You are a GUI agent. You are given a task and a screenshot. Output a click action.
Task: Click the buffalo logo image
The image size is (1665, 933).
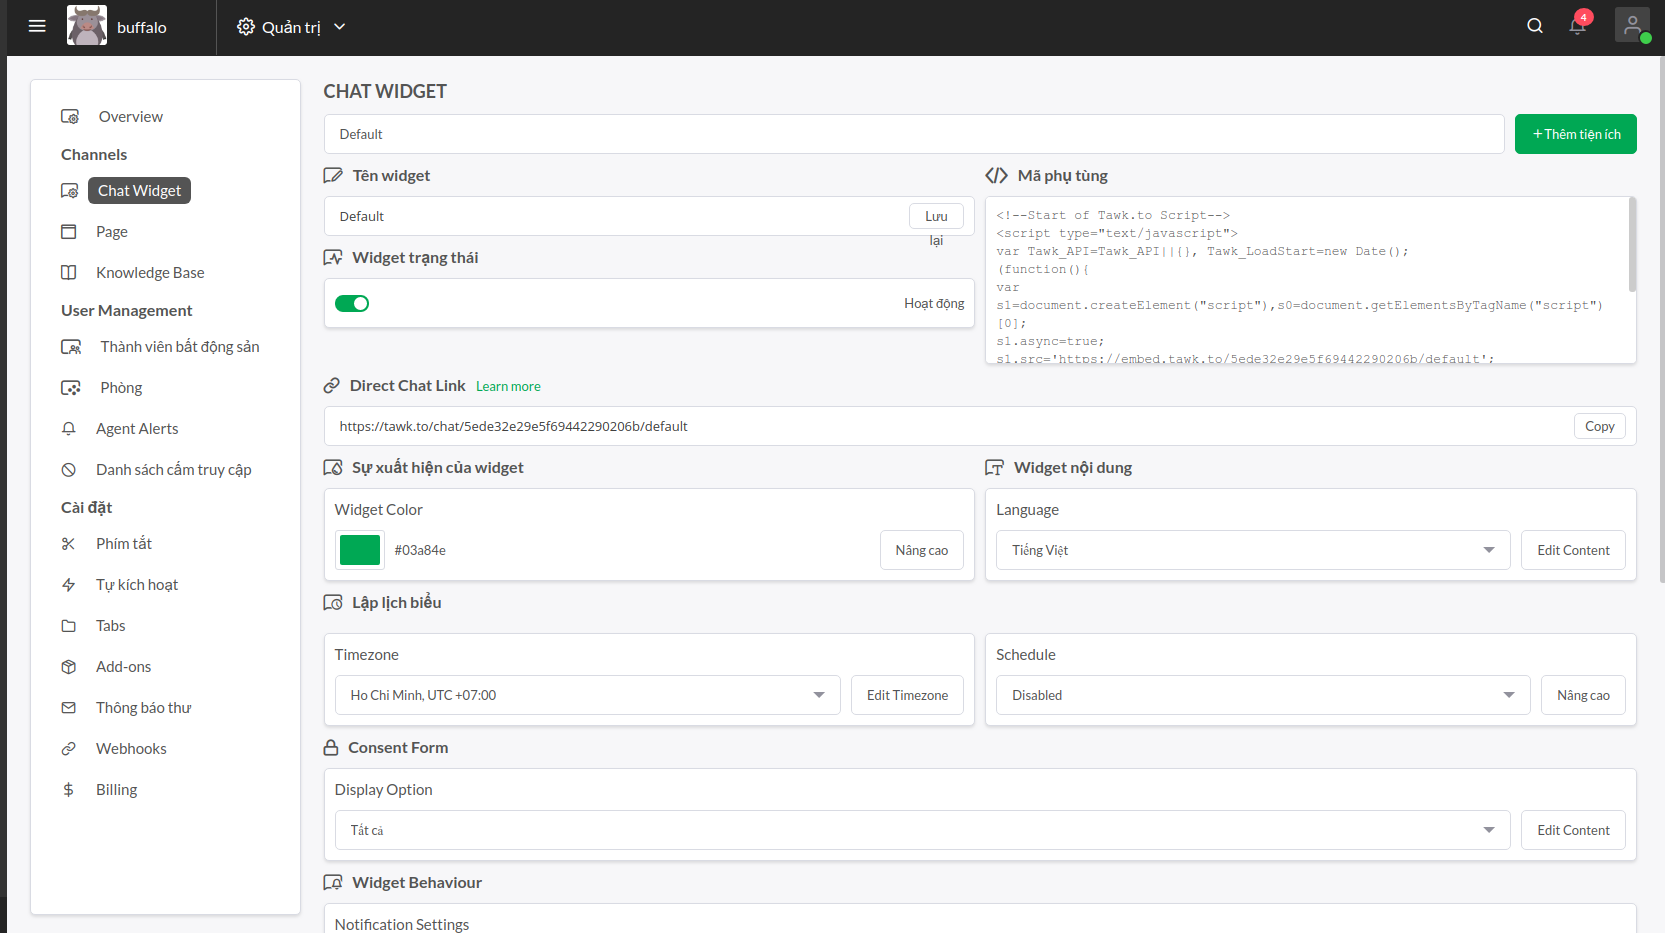click(x=87, y=26)
